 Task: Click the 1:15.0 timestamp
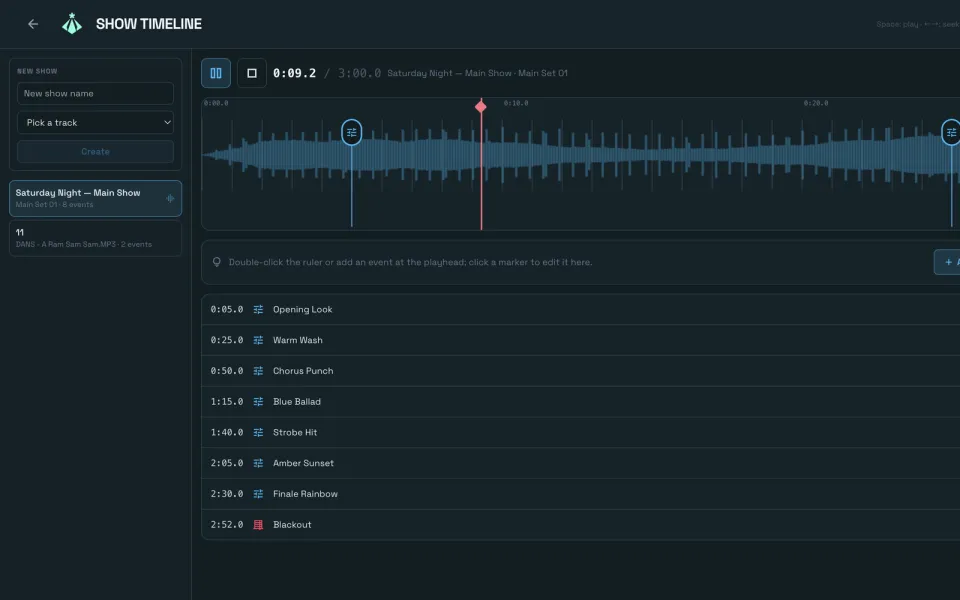227,402
